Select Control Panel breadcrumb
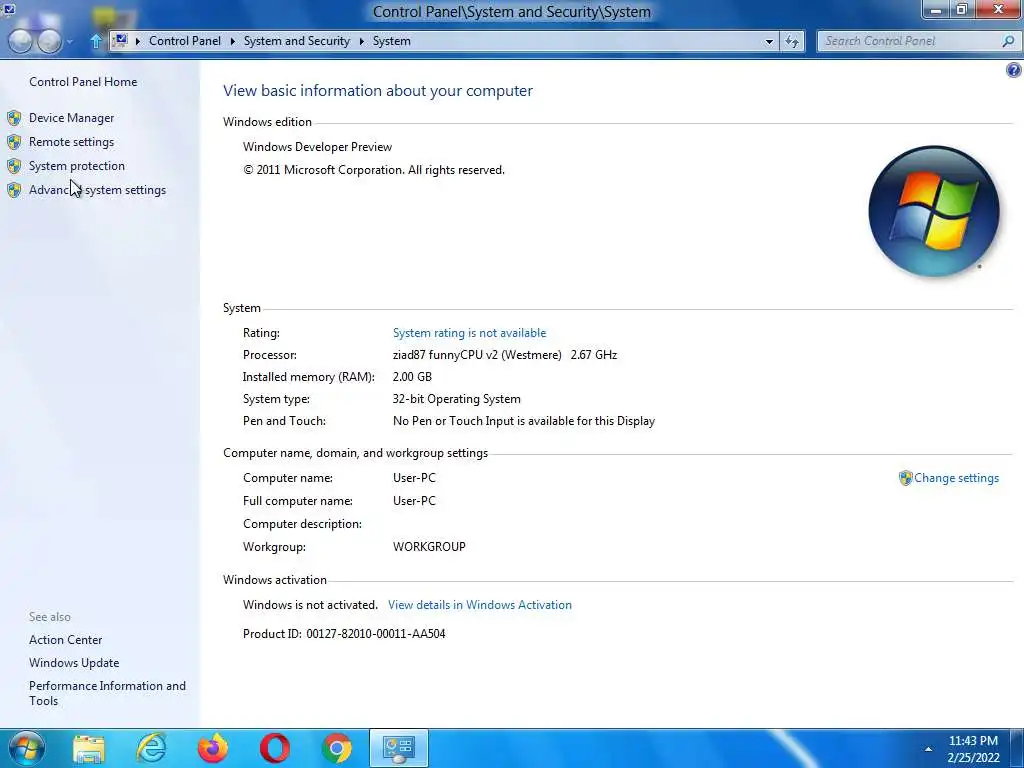This screenshot has height=768, width=1024. click(185, 40)
